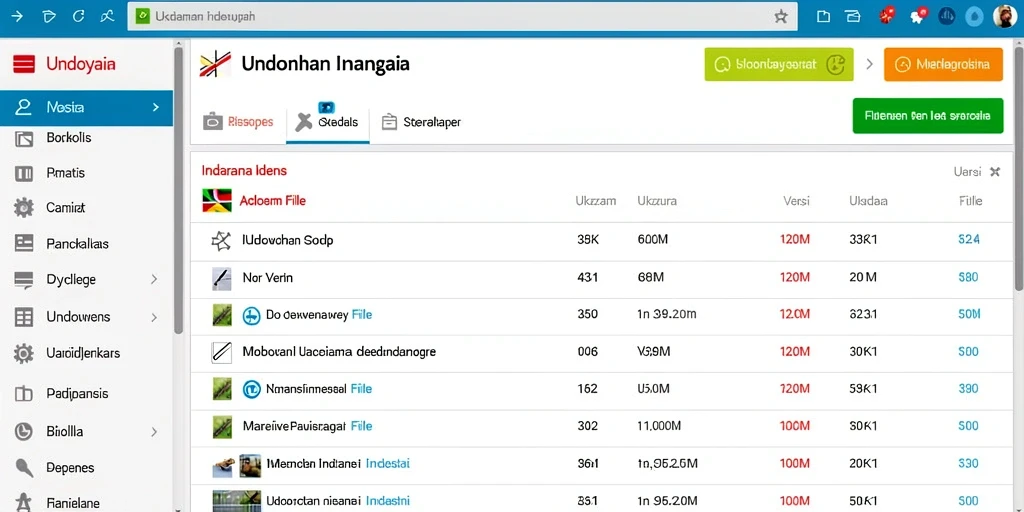
Task: Expand the Undowens sidebar chevron
Action: coord(154,317)
